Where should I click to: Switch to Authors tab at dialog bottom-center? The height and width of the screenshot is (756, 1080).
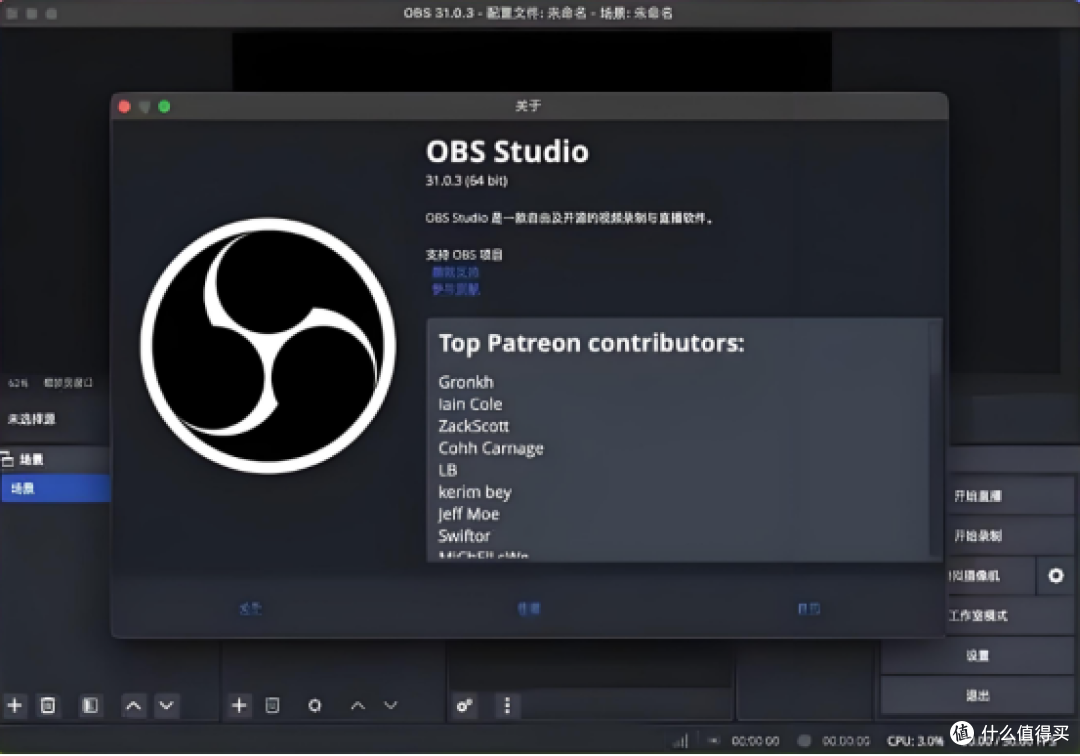[529, 608]
